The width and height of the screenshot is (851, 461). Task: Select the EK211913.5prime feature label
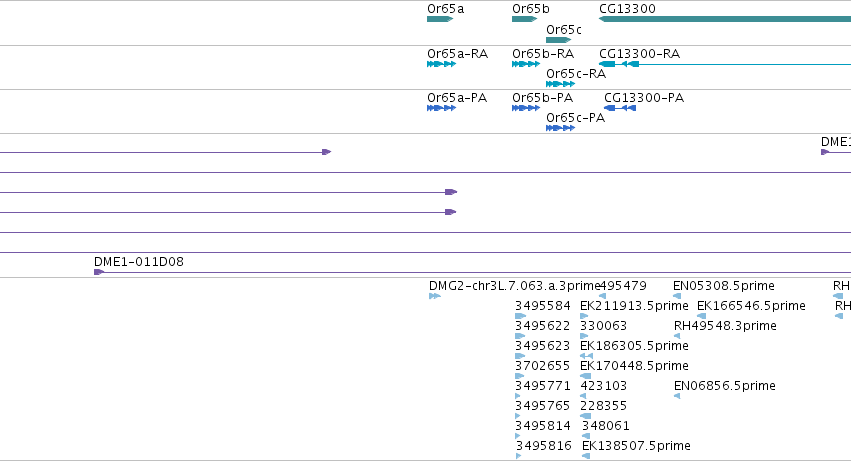634,306
